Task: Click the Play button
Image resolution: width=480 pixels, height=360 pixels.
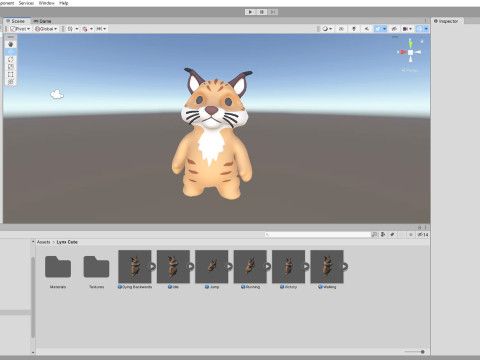Action: pyautogui.click(x=250, y=12)
